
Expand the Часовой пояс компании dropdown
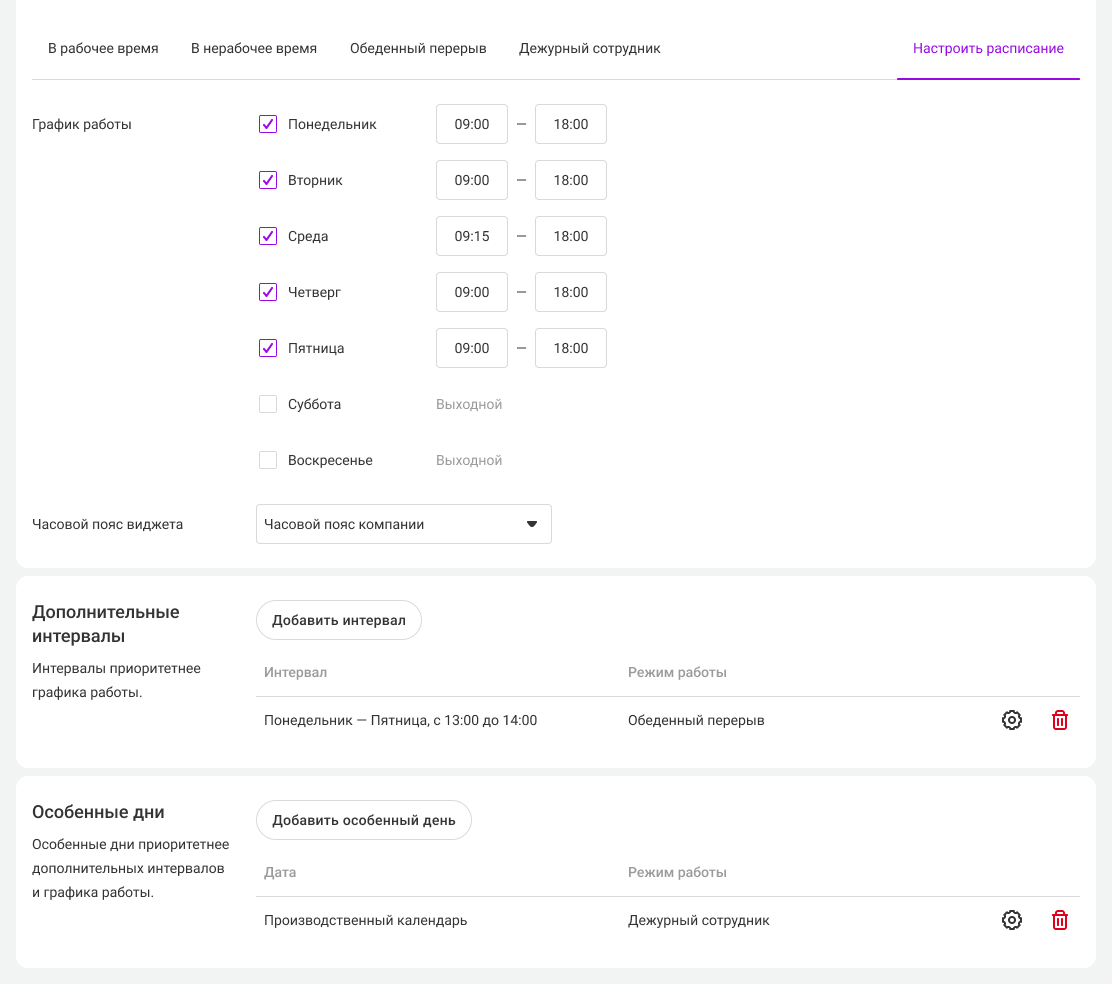[x=403, y=524]
